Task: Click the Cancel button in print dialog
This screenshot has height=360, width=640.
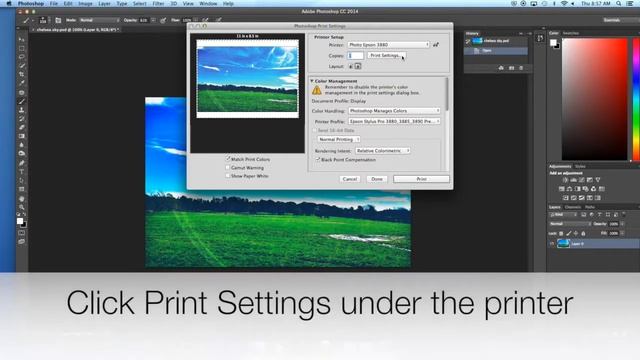Action: click(x=350, y=179)
